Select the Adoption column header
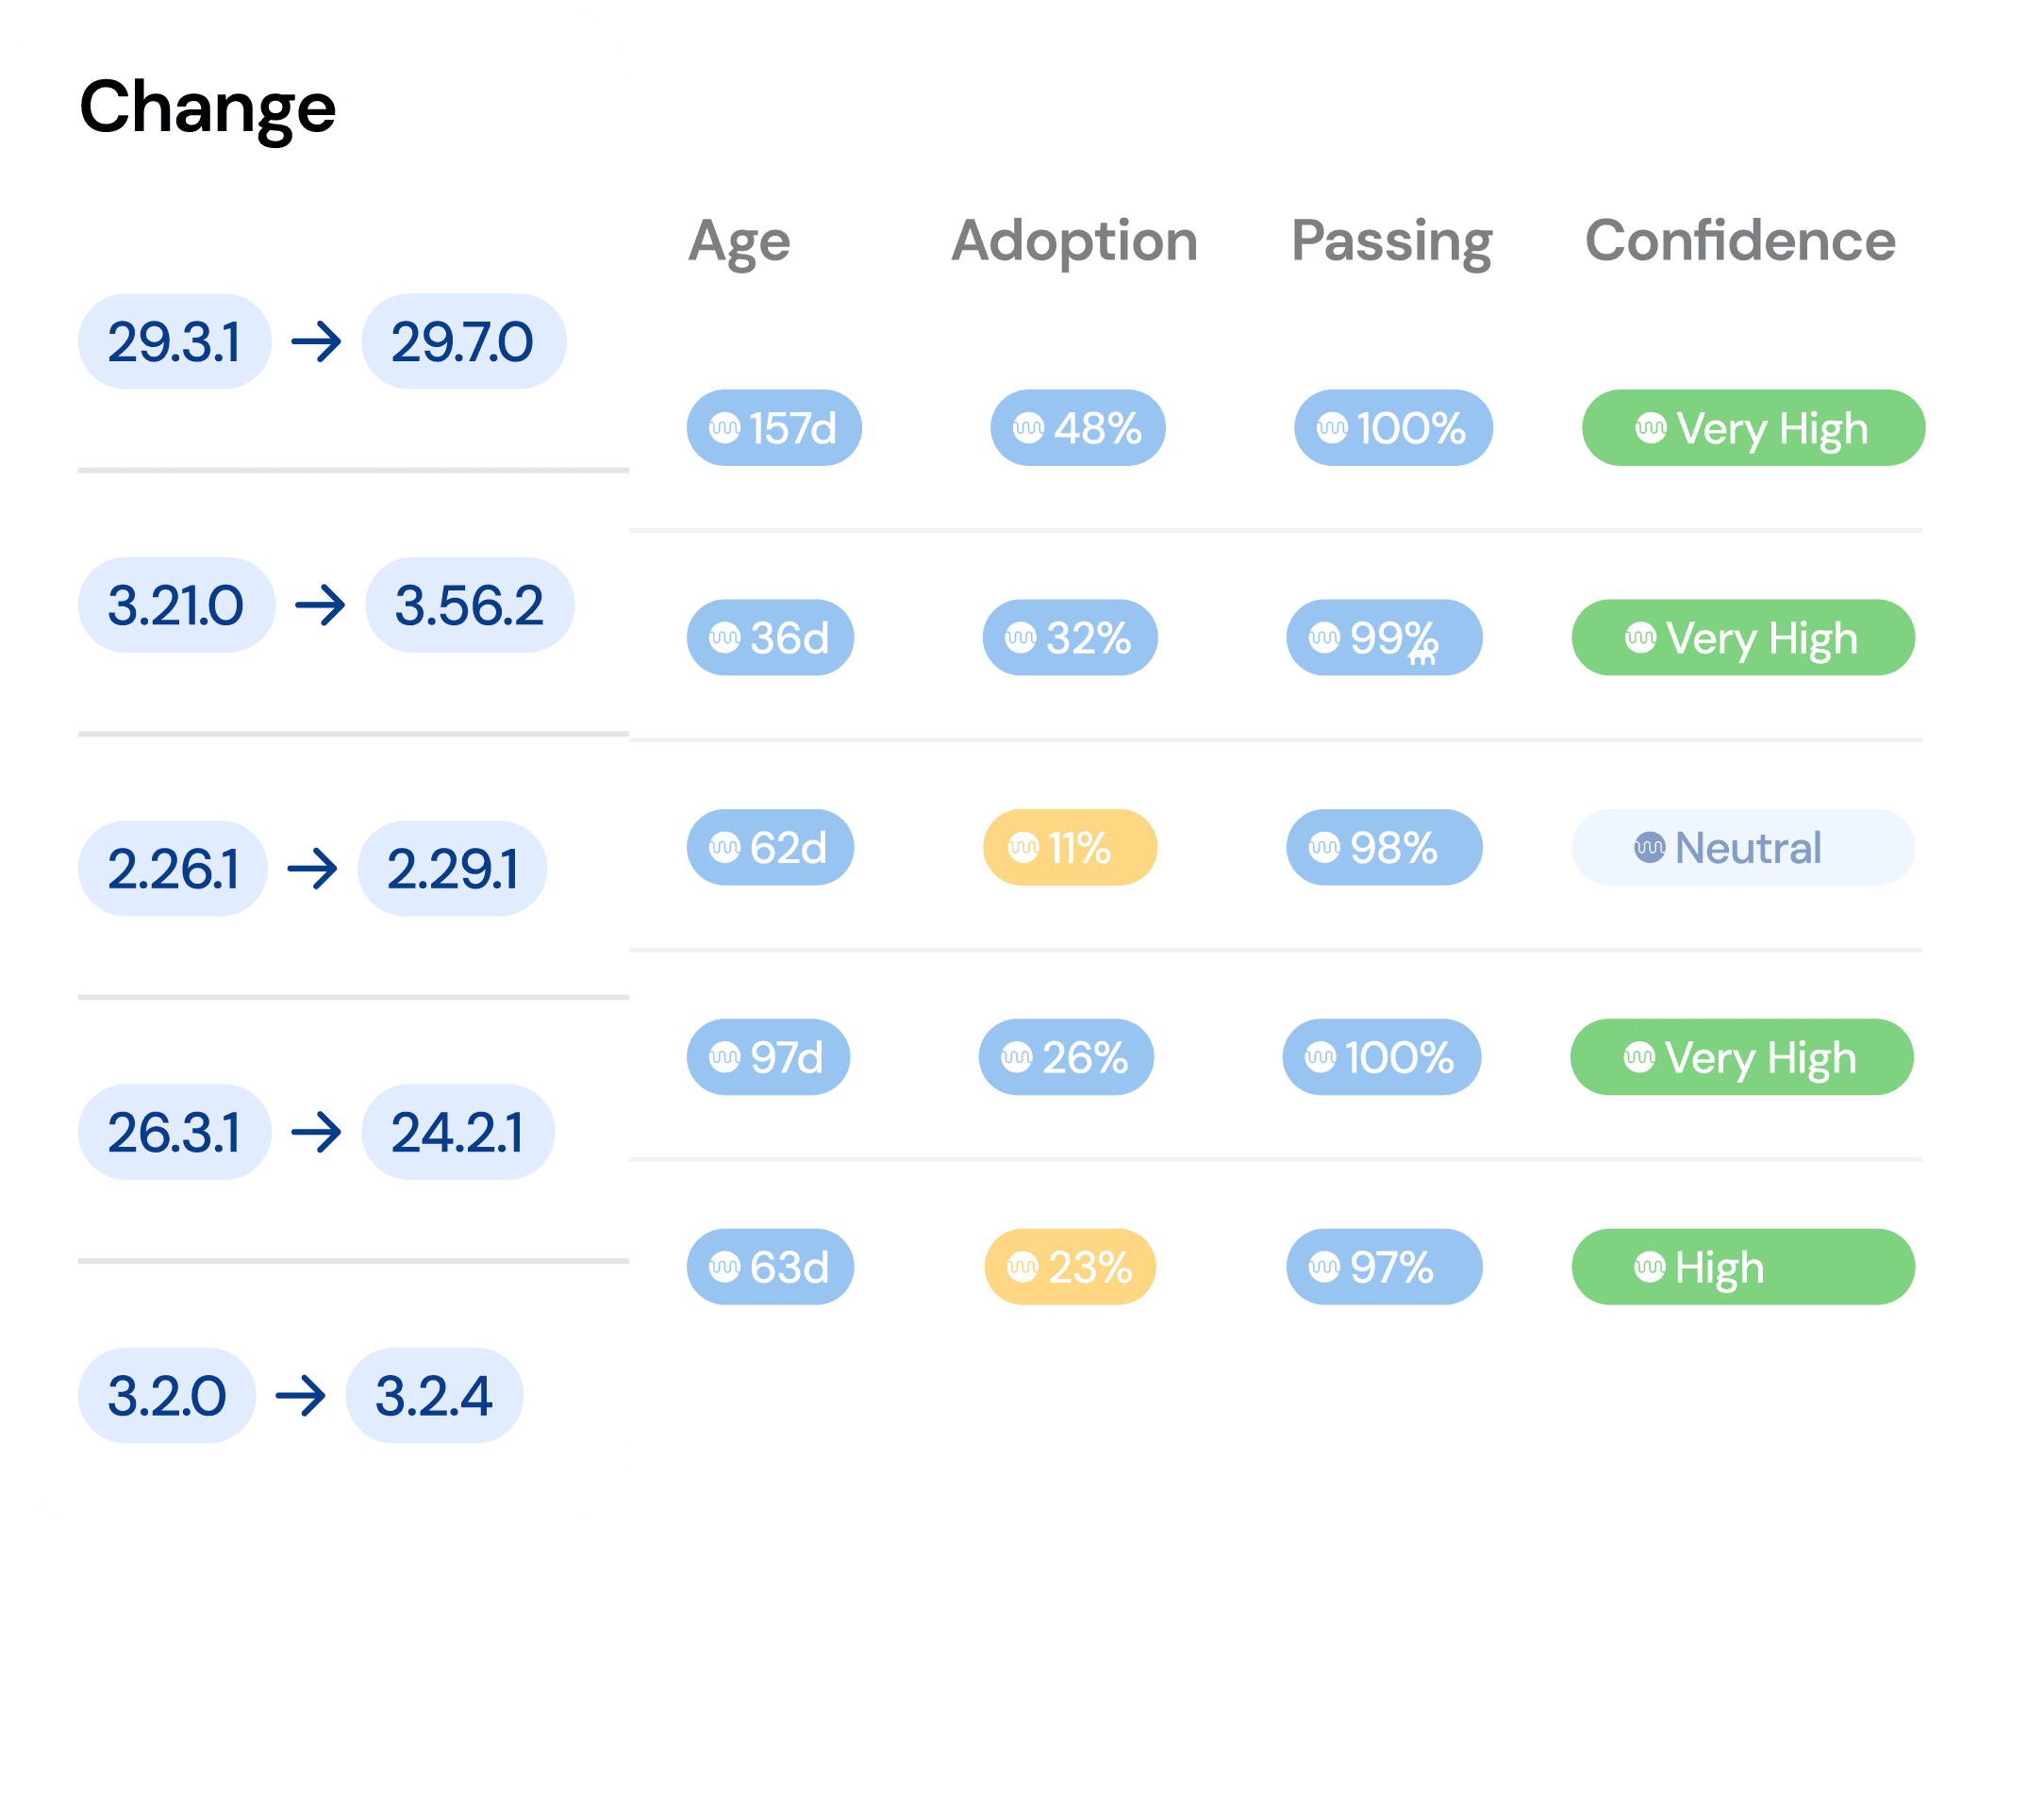The height and width of the screenshot is (1808, 2044). tap(1074, 242)
